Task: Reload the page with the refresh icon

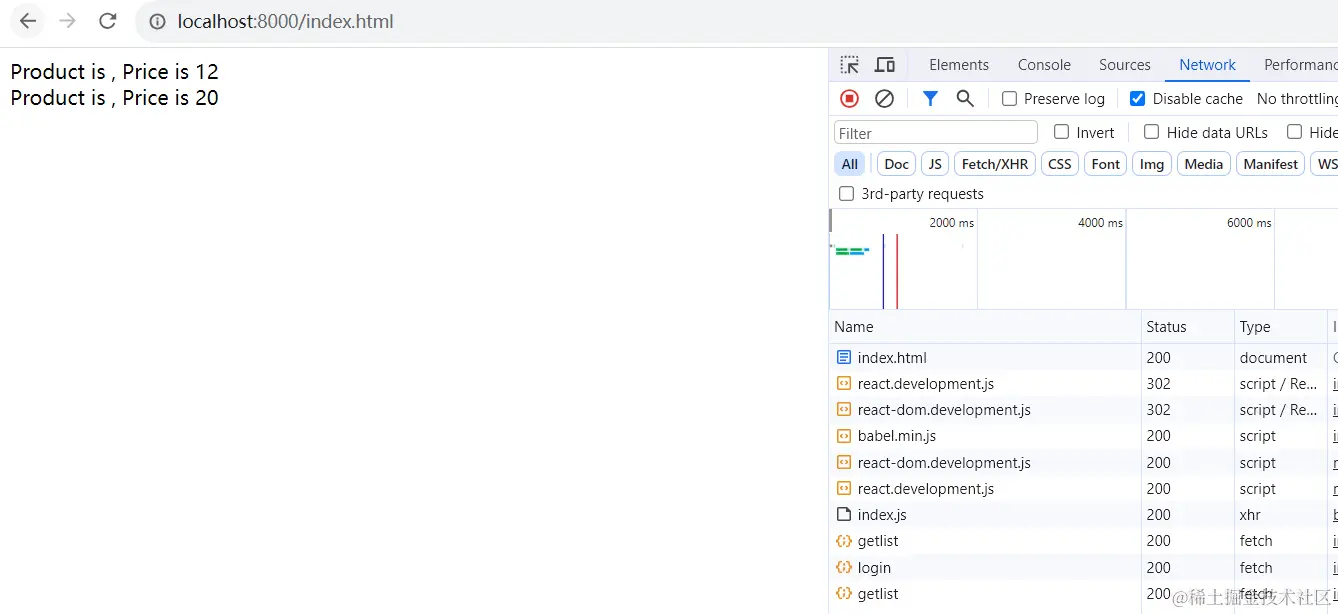Action: click(107, 21)
